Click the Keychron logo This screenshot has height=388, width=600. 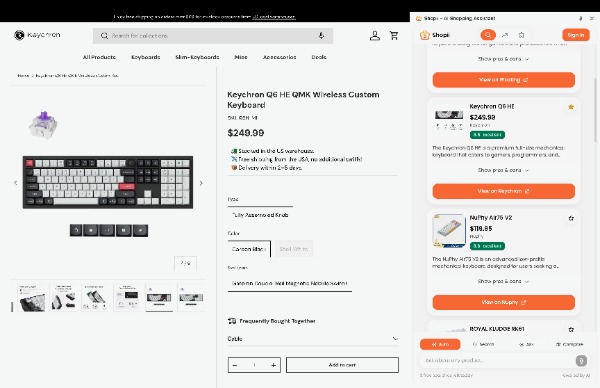(x=37, y=35)
